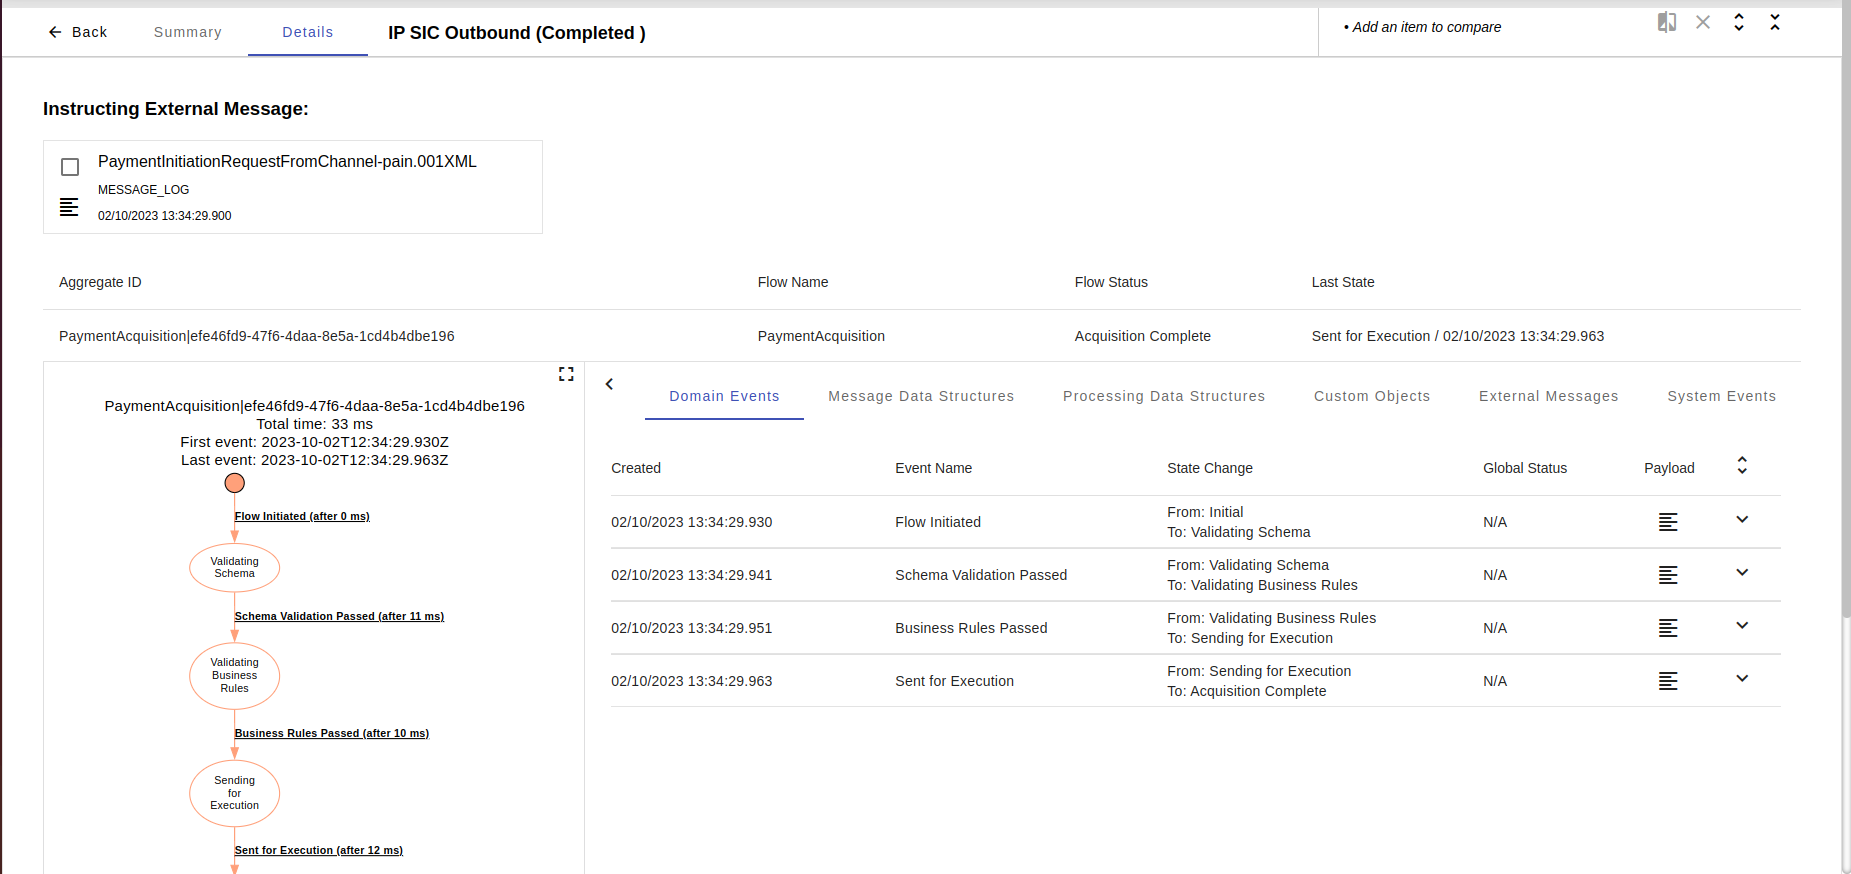Expand the Schema Validation Passed row
Viewport: 1851px width, 874px height.
1742,573
